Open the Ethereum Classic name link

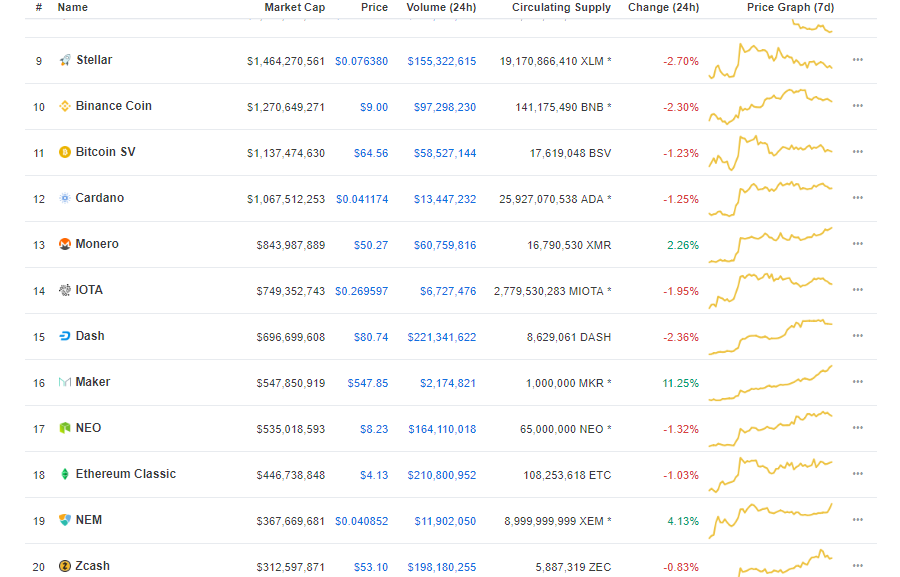[126, 474]
